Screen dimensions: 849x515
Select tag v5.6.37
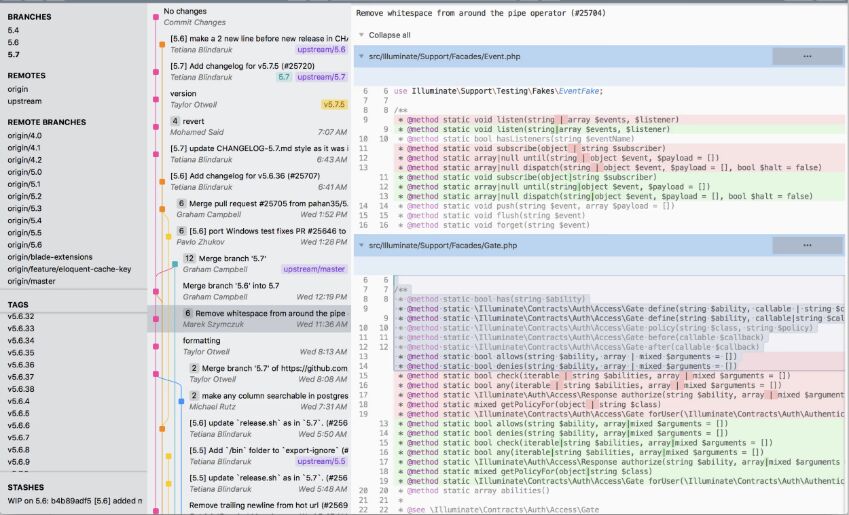tap(21, 377)
